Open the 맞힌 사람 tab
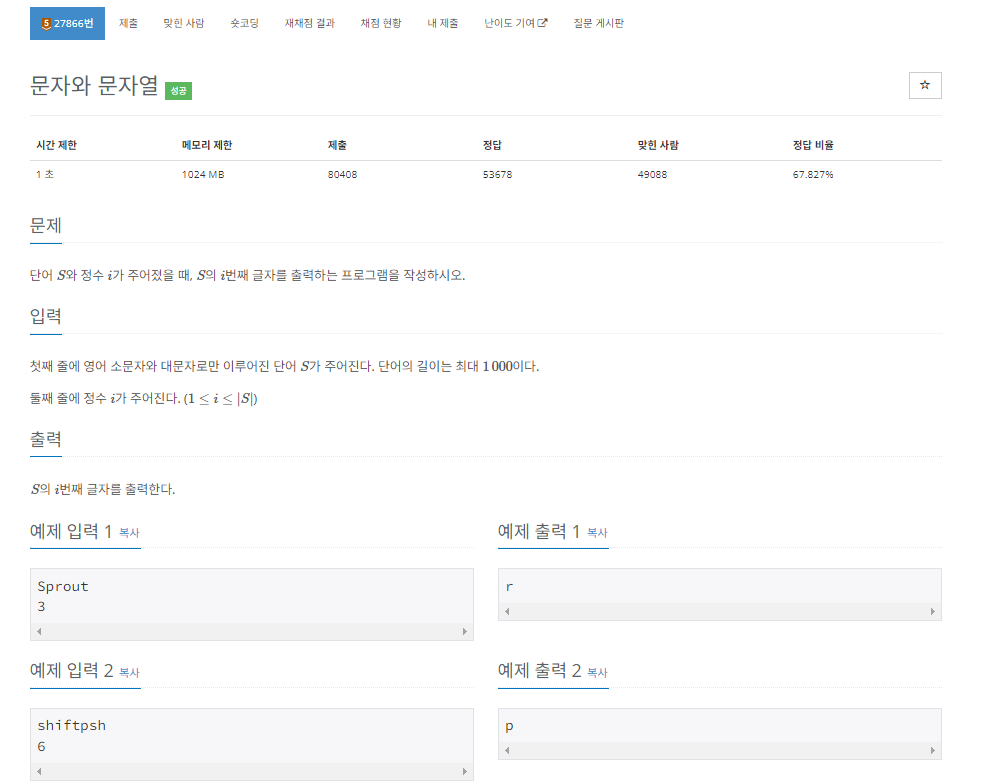982x781 pixels. click(183, 23)
